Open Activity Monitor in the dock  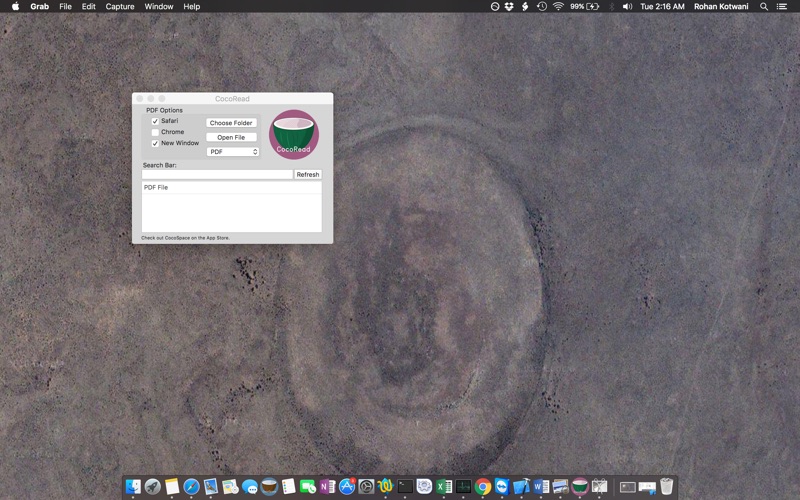463,487
